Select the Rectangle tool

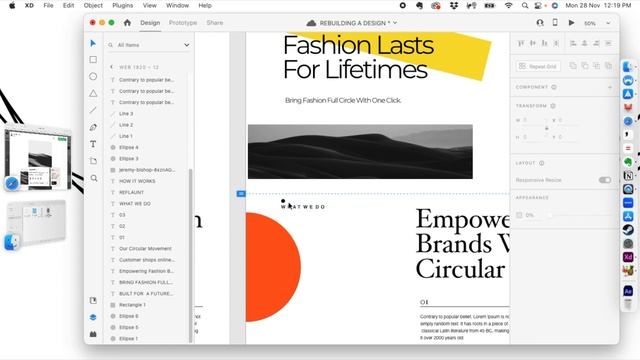tap(93, 60)
